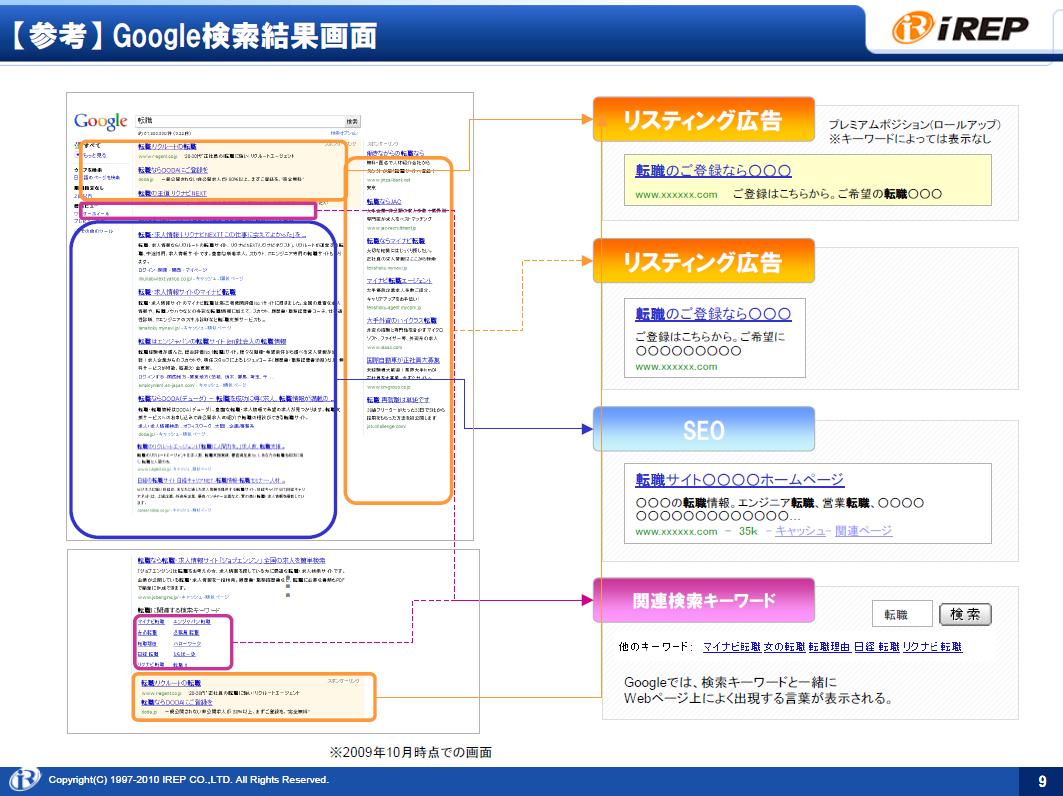
Task: Click エンジャパン転職 in the lower screenshot's related keywords
Action: point(192,622)
